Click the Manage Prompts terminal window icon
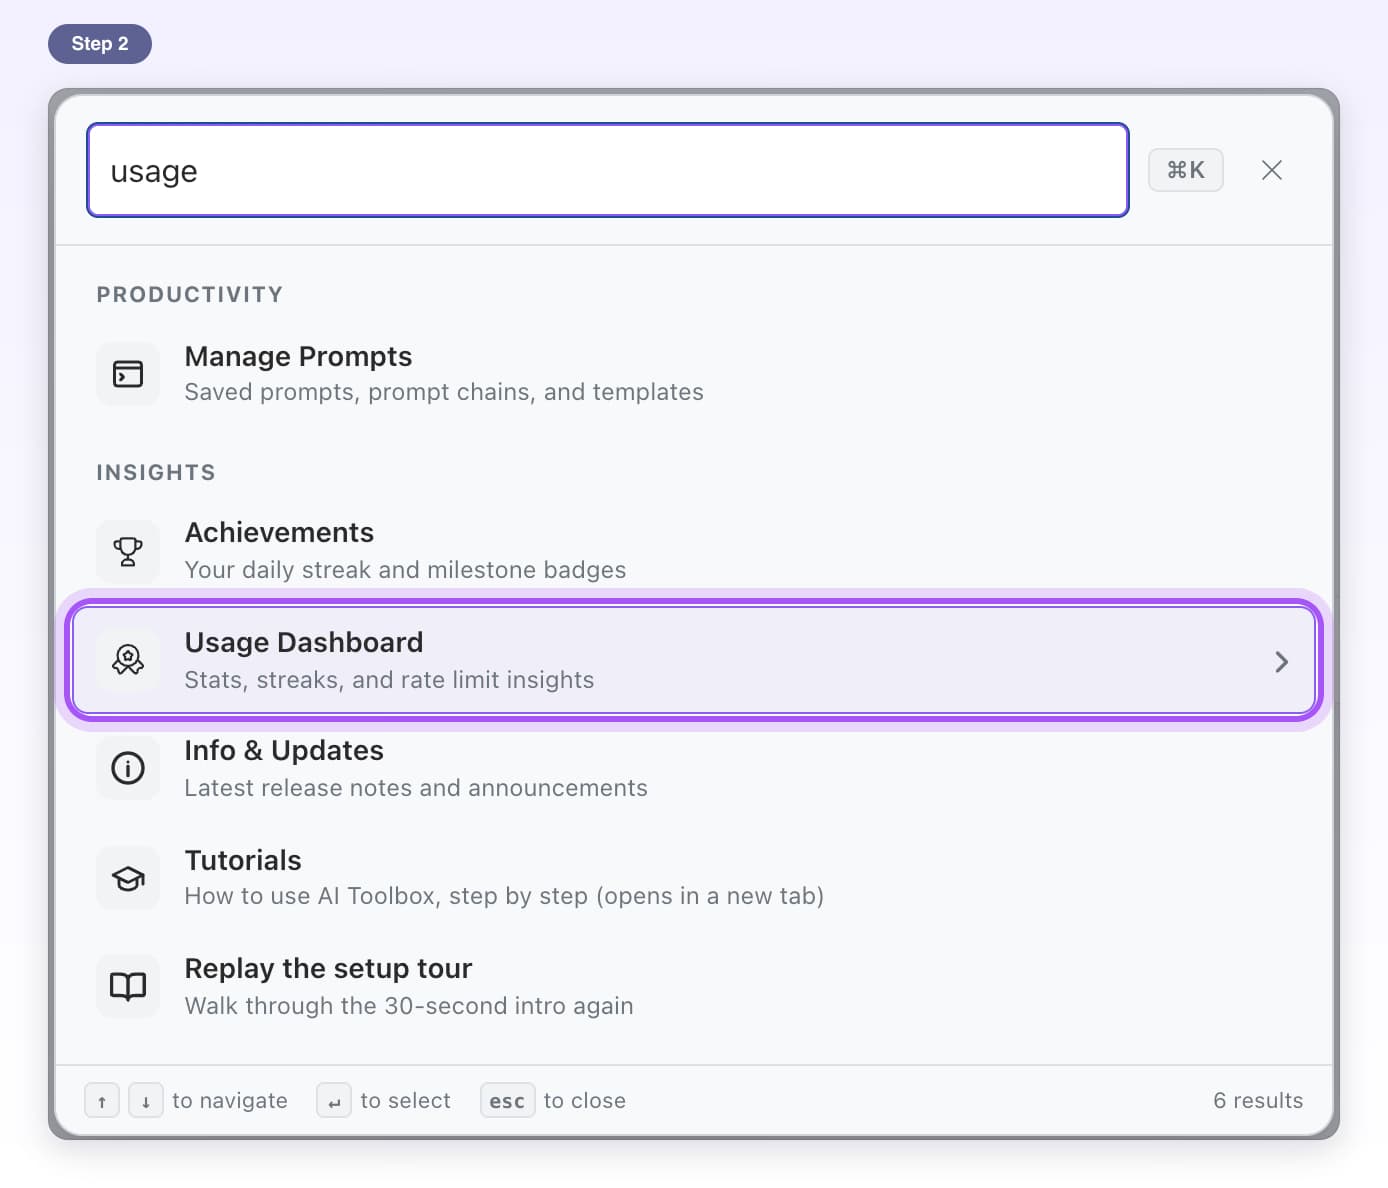The height and width of the screenshot is (1188, 1388). [x=128, y=374]
